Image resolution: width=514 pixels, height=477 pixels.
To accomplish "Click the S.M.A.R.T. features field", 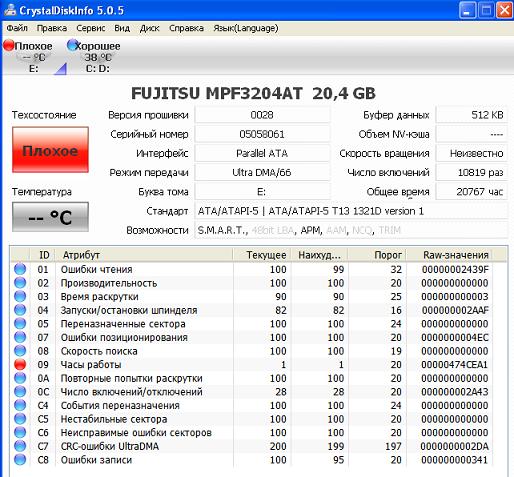I will click(351, 230).
